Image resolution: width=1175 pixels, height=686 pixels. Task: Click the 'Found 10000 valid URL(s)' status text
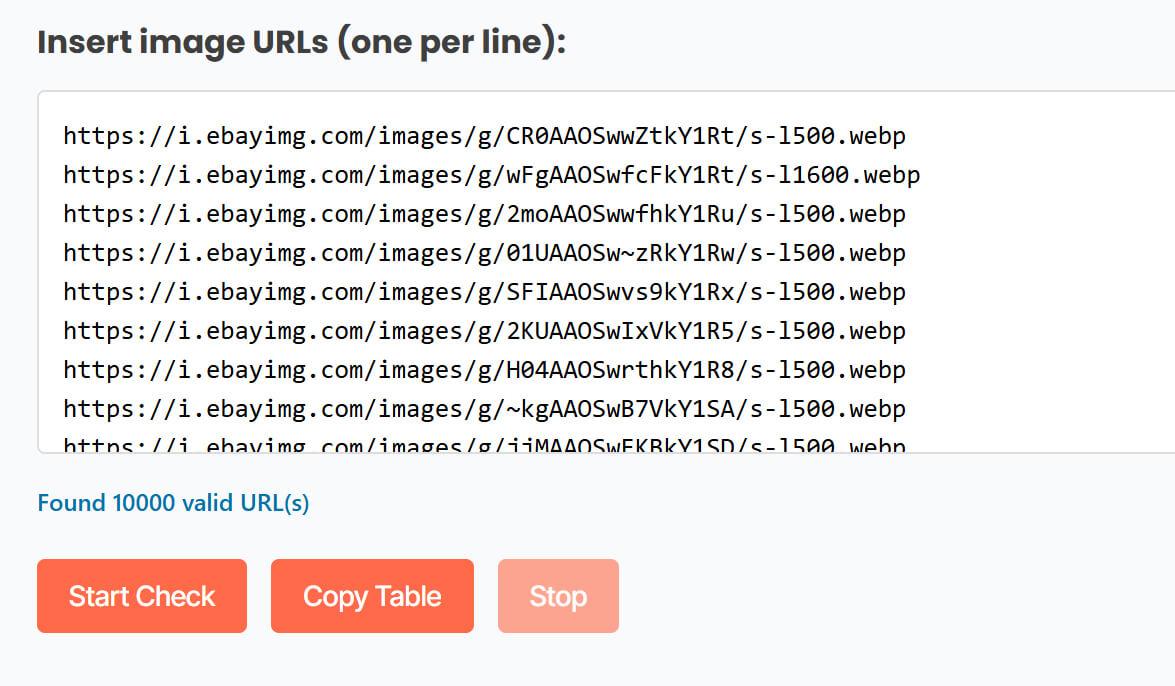[x=173, y=503]
